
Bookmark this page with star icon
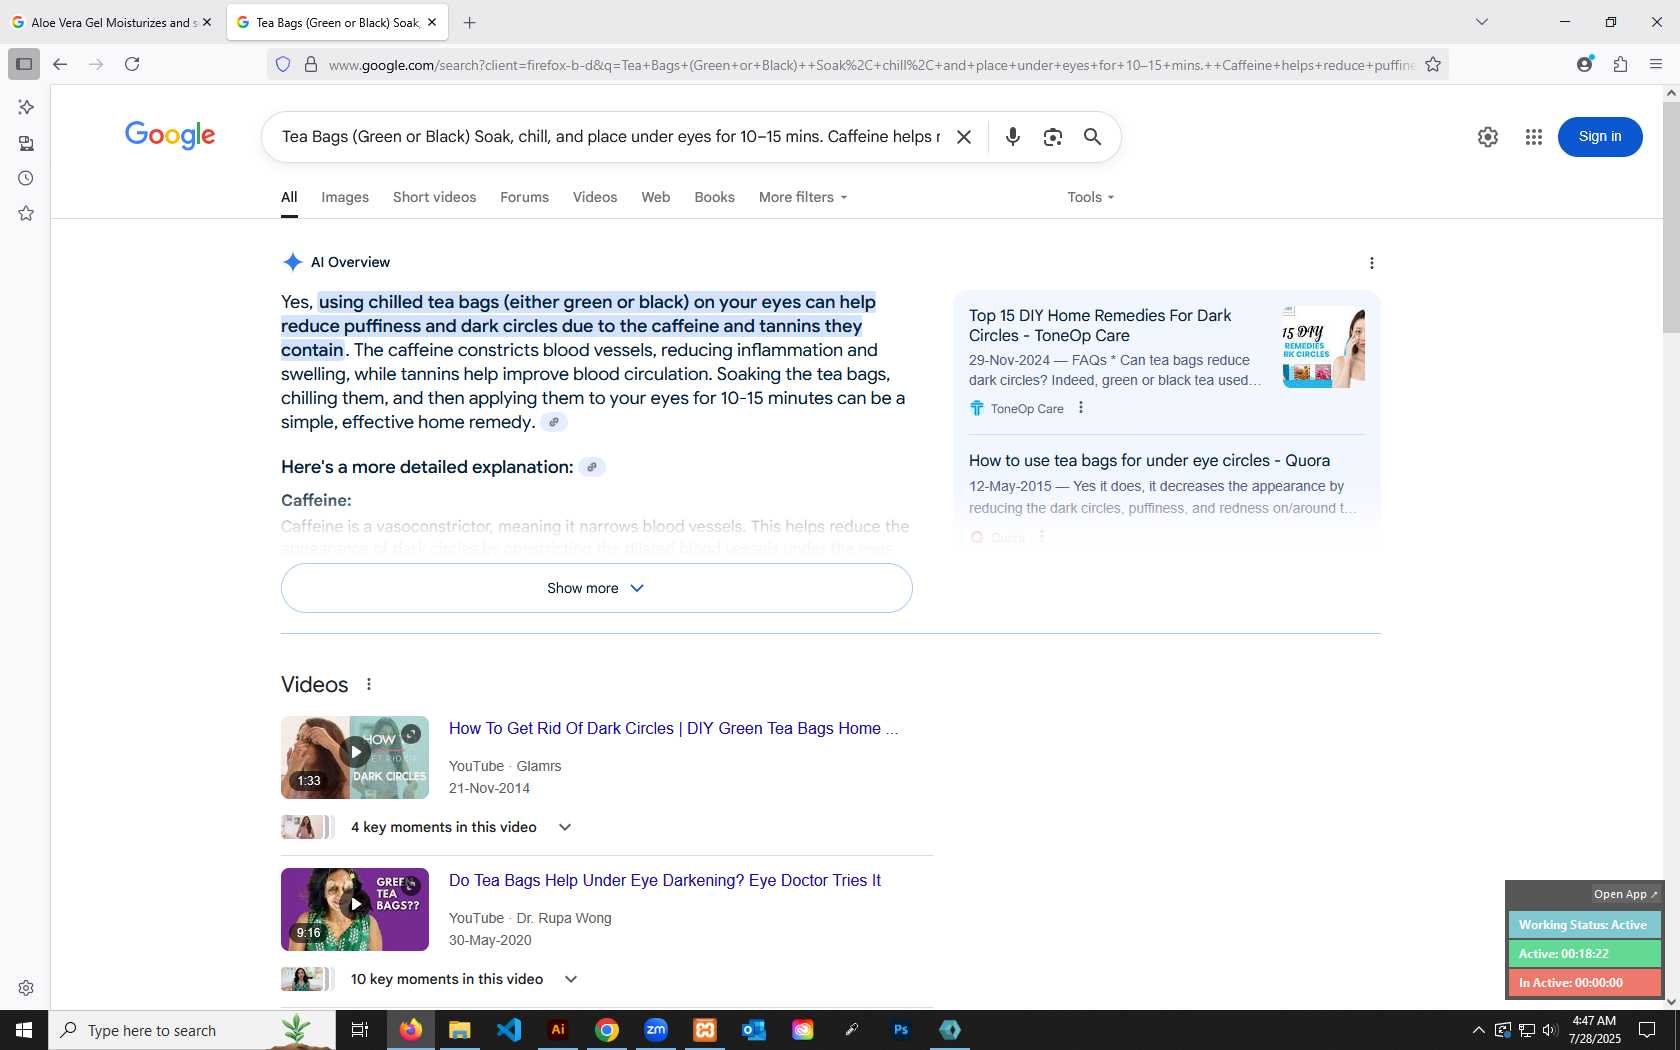coord(1433,64)
